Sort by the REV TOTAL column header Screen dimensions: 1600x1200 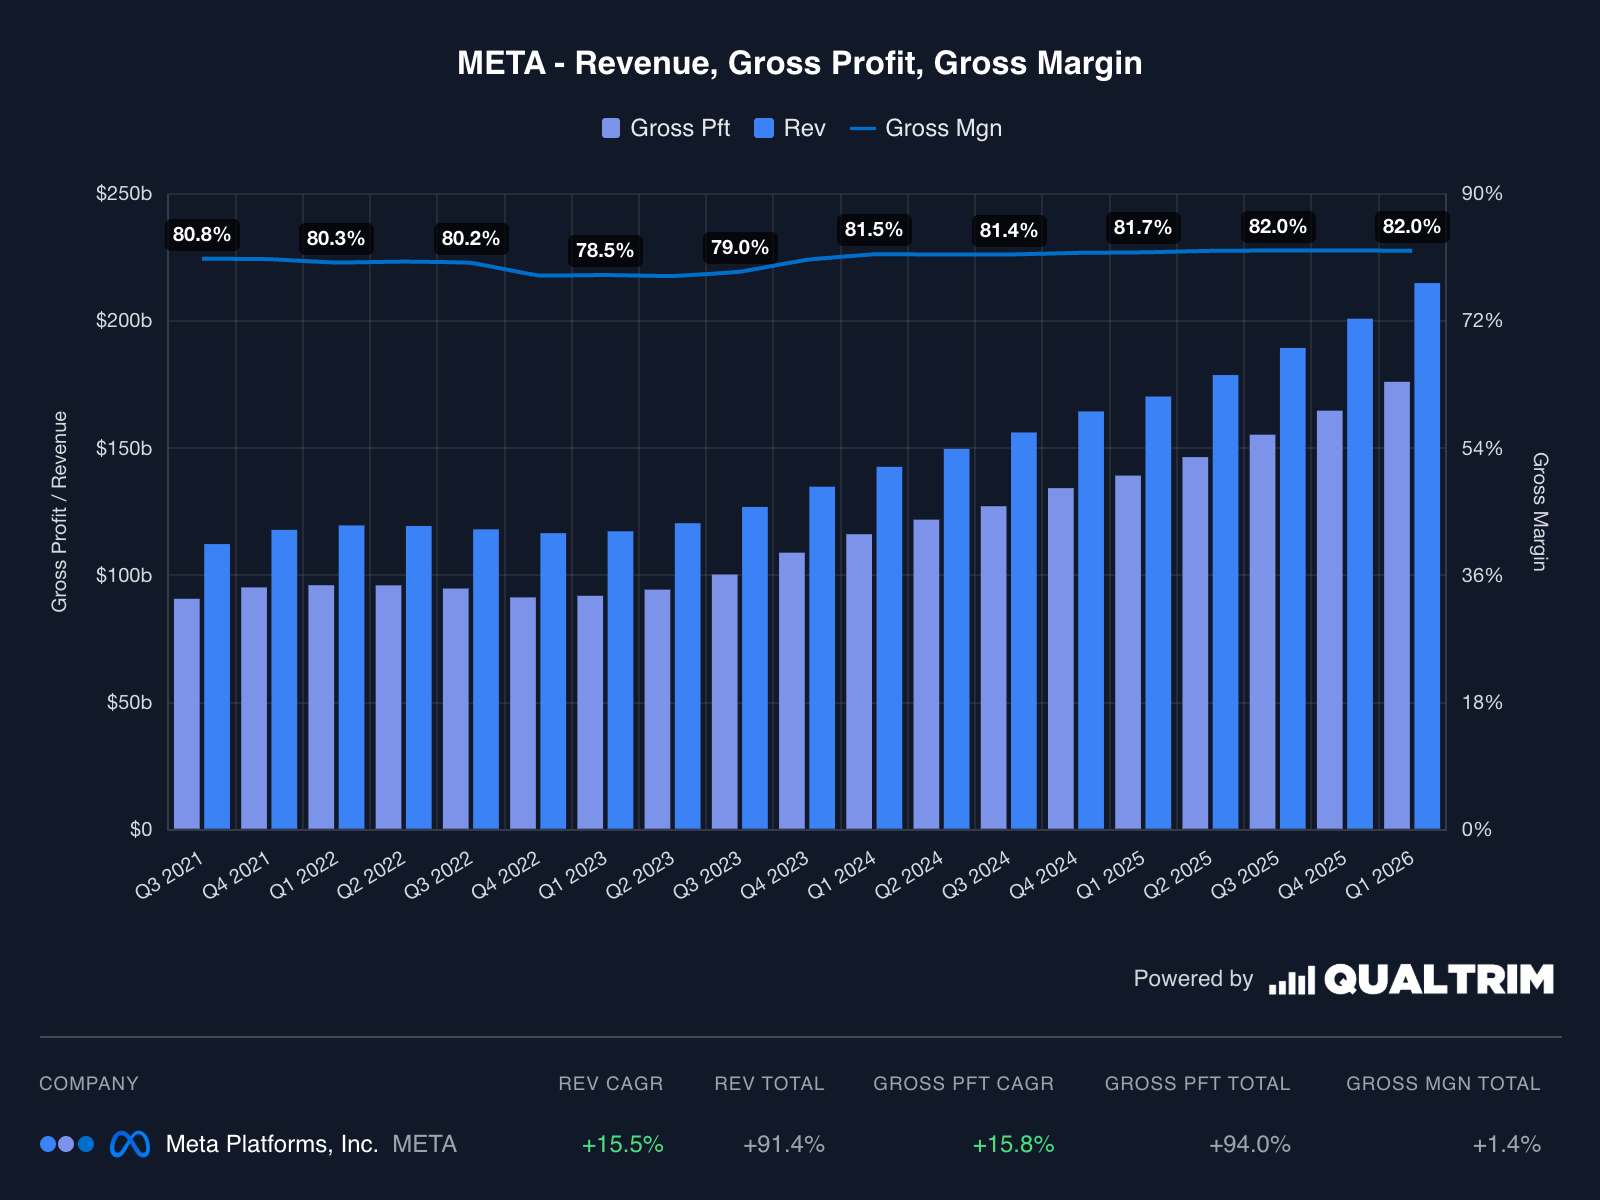pyautogui.click(x=769, y=1084)
